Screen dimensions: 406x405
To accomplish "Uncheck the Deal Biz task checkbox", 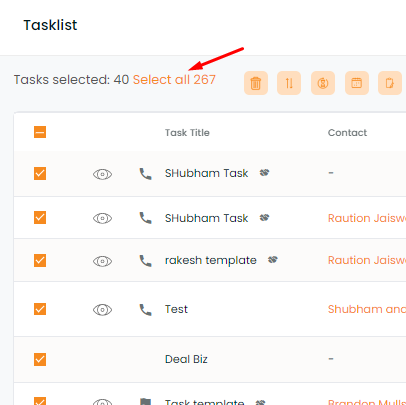I will (40, 359).
